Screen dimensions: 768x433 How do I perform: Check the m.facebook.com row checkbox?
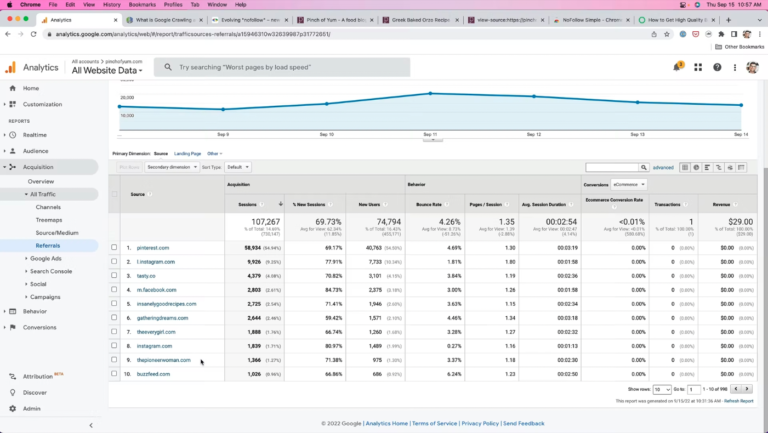pos(114,289)
